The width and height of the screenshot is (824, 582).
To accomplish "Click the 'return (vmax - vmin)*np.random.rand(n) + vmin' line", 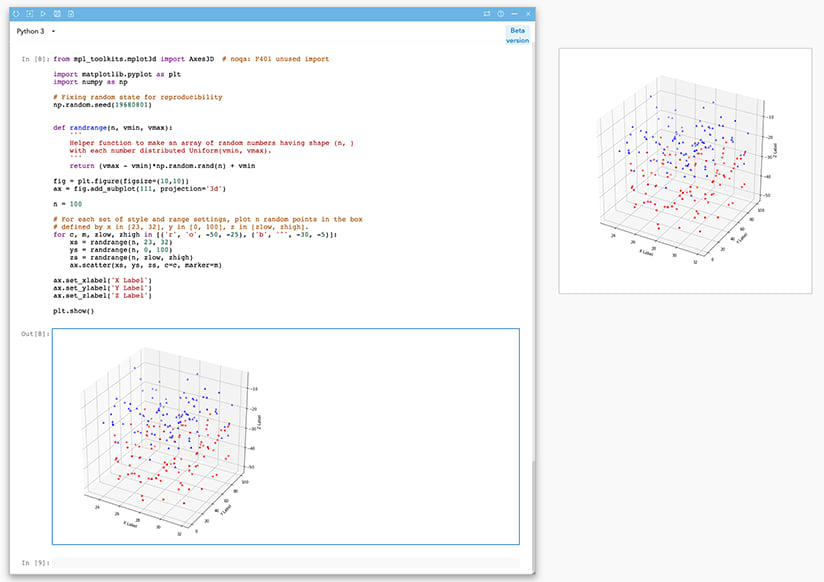I will click(x=162, y=166).
